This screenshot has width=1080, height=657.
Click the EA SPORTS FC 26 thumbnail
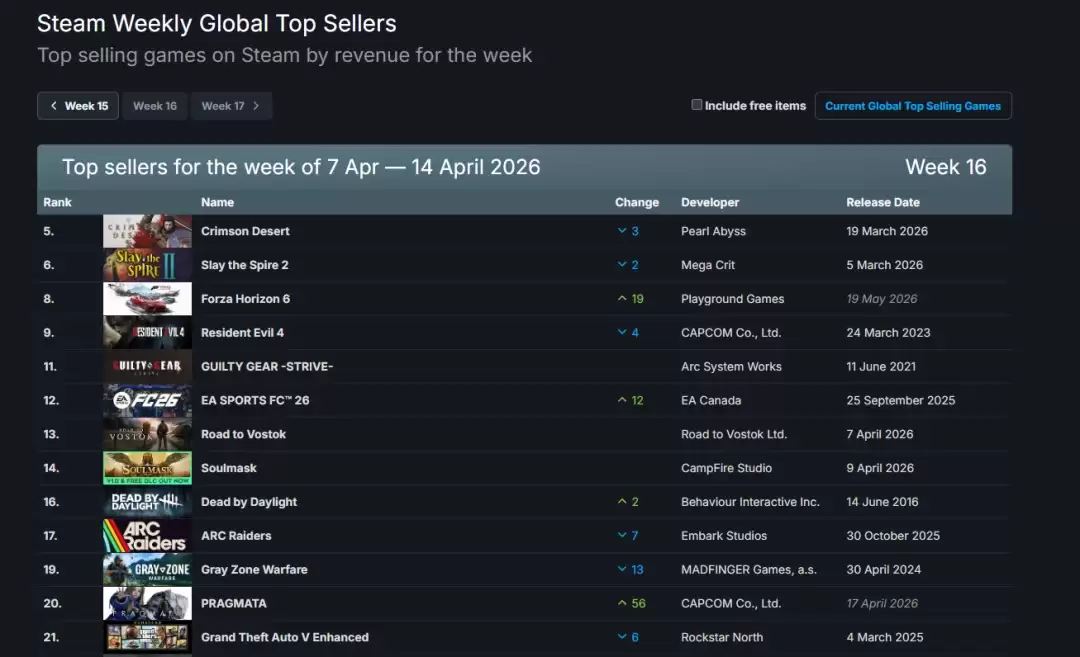147,400
